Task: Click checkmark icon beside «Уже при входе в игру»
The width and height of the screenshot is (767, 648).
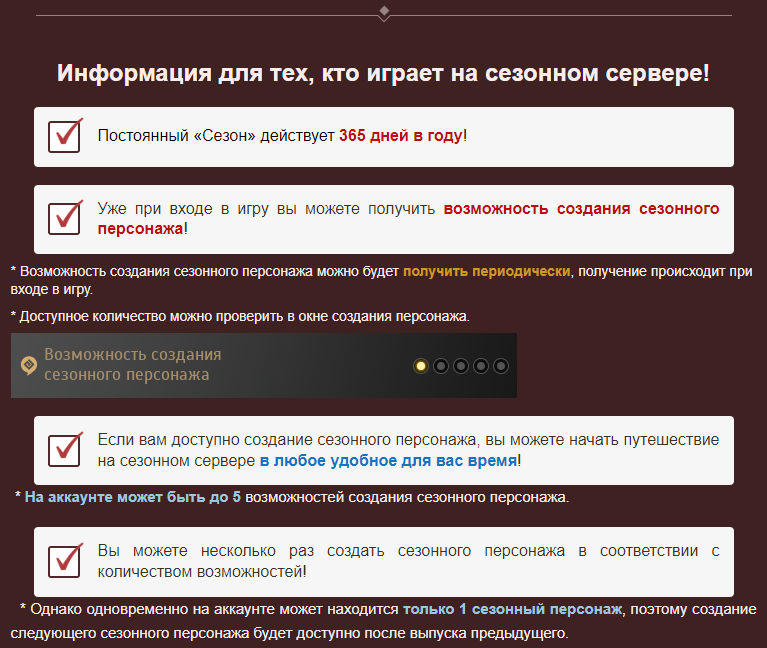Action: [x=65, y=218]
